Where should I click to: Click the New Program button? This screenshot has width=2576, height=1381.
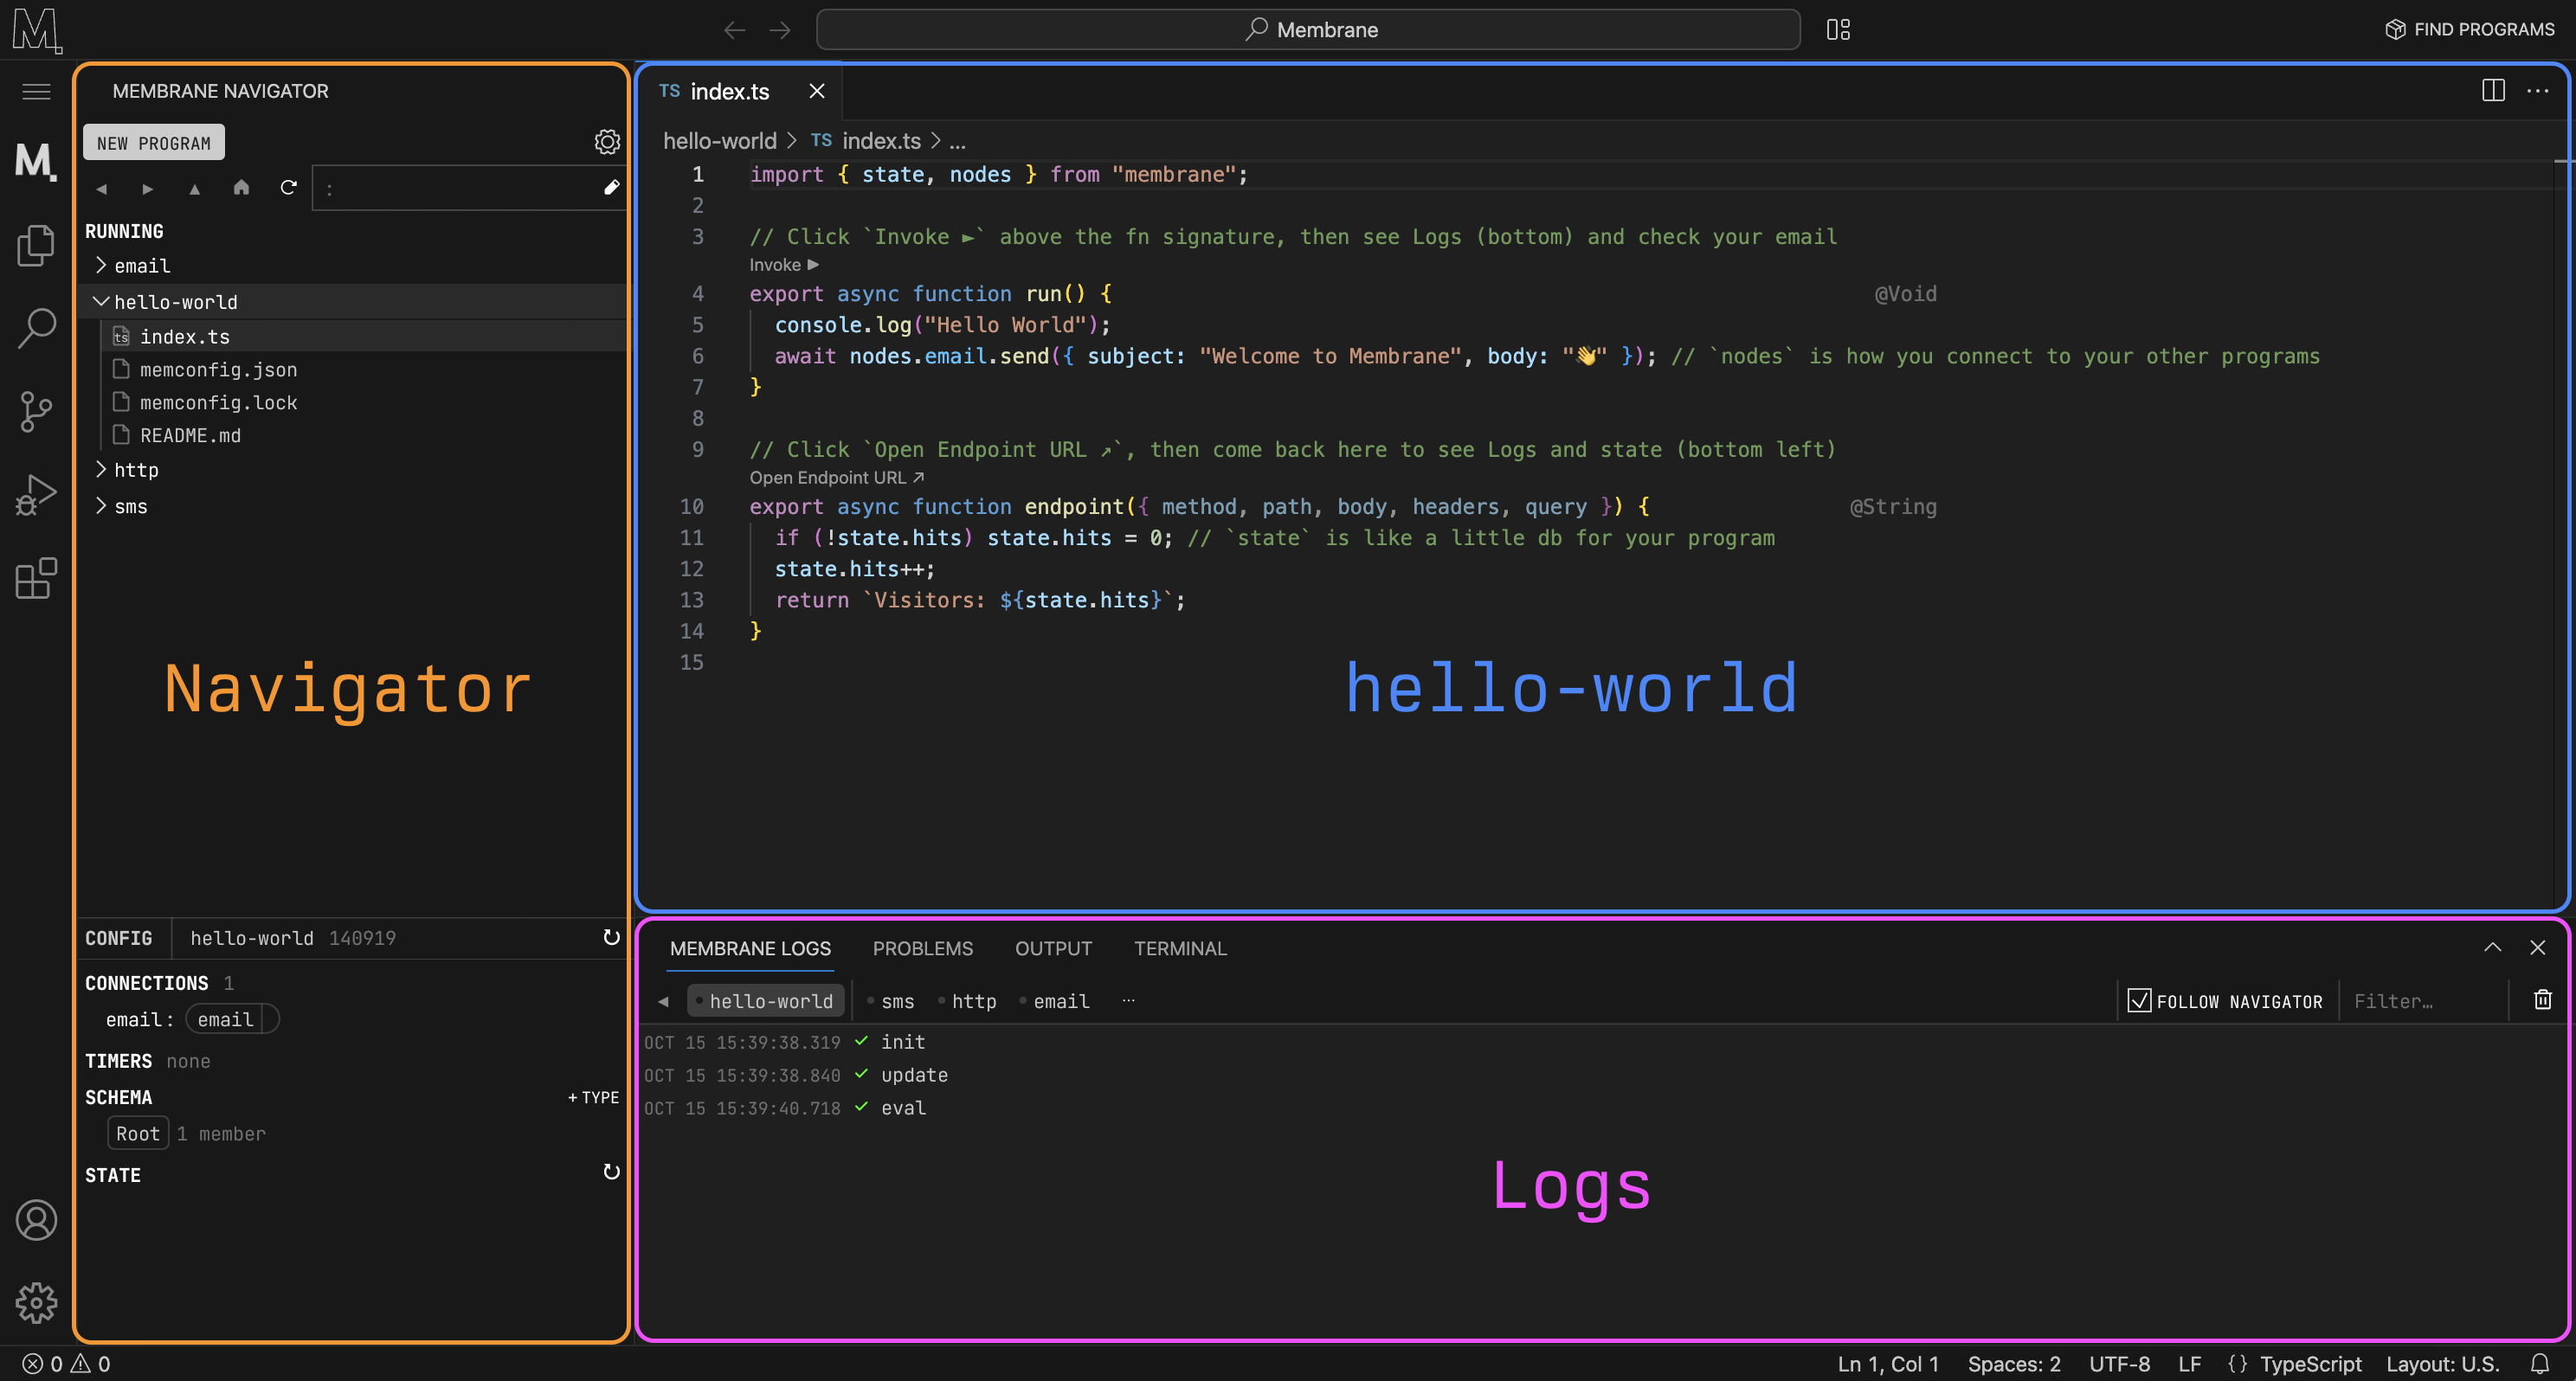154,143
